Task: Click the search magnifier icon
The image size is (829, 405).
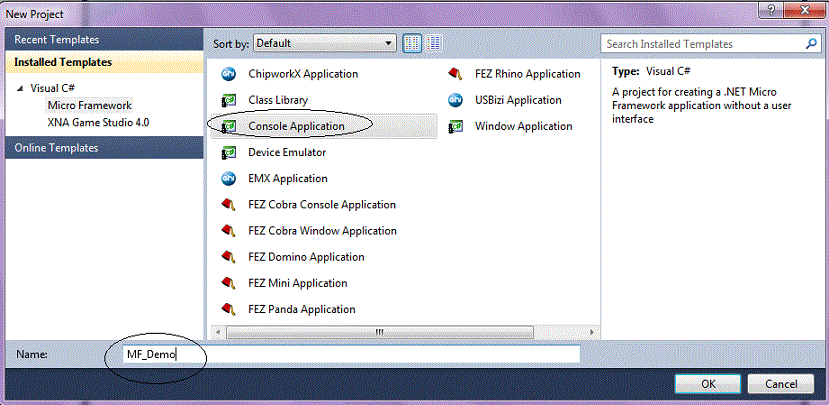Action: click(x=811, y=44)
